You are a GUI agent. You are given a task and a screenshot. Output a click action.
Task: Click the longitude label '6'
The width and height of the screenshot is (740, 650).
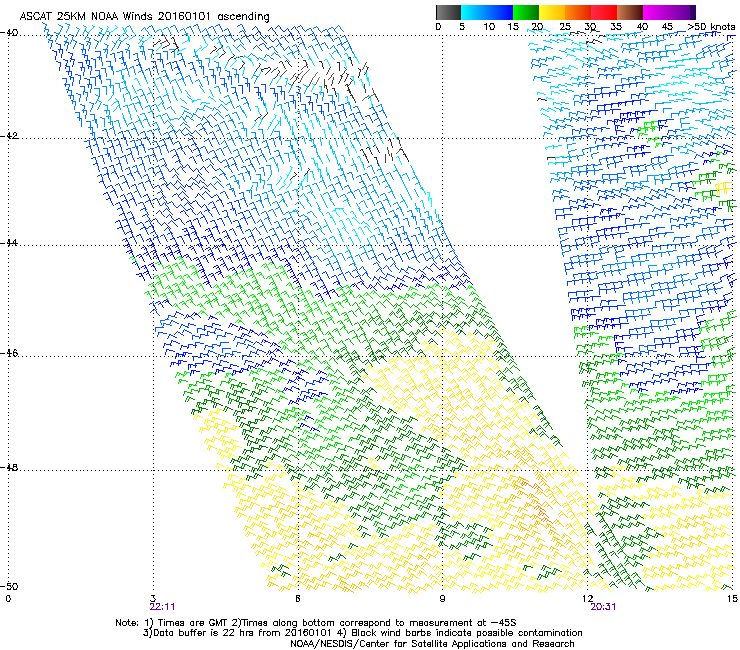[x=297, y=598]
